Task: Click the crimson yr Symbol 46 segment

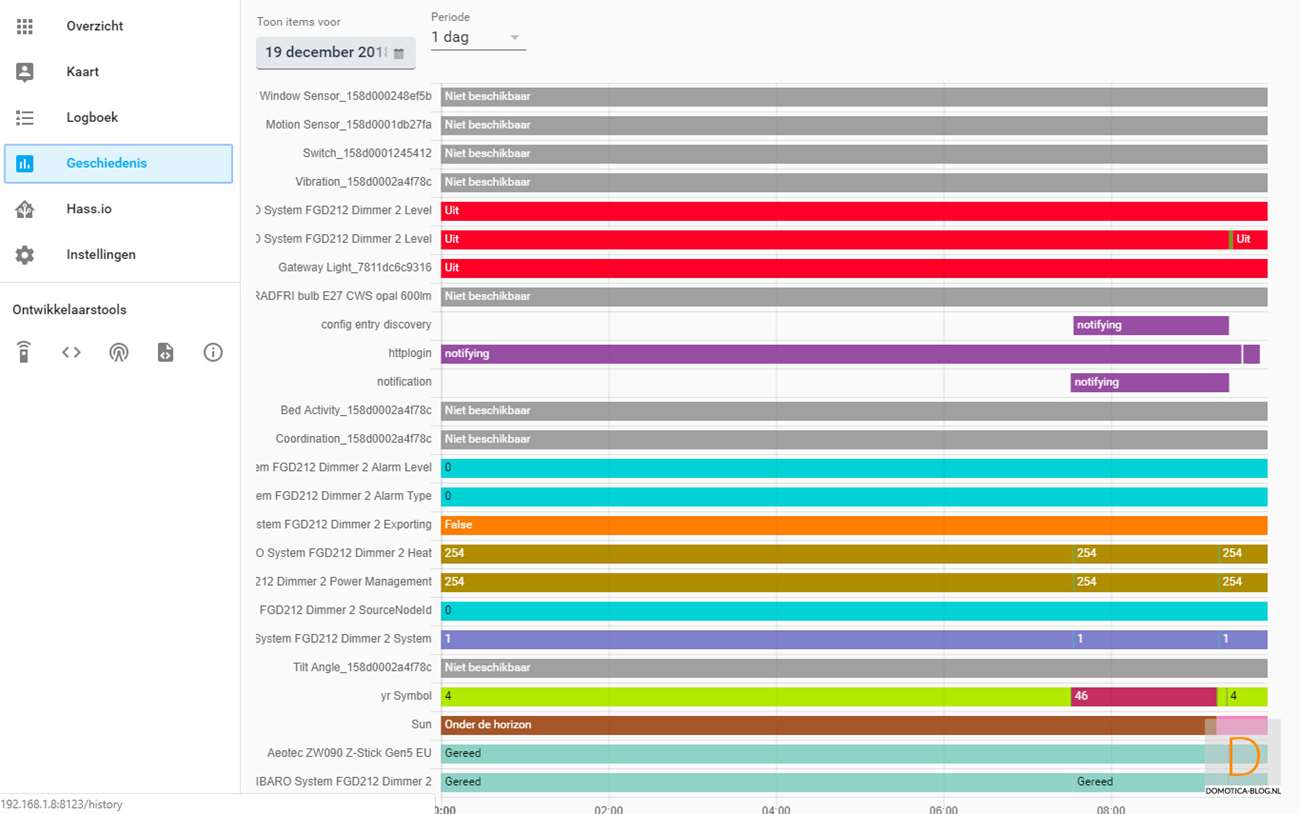Action: [1143, 696]
